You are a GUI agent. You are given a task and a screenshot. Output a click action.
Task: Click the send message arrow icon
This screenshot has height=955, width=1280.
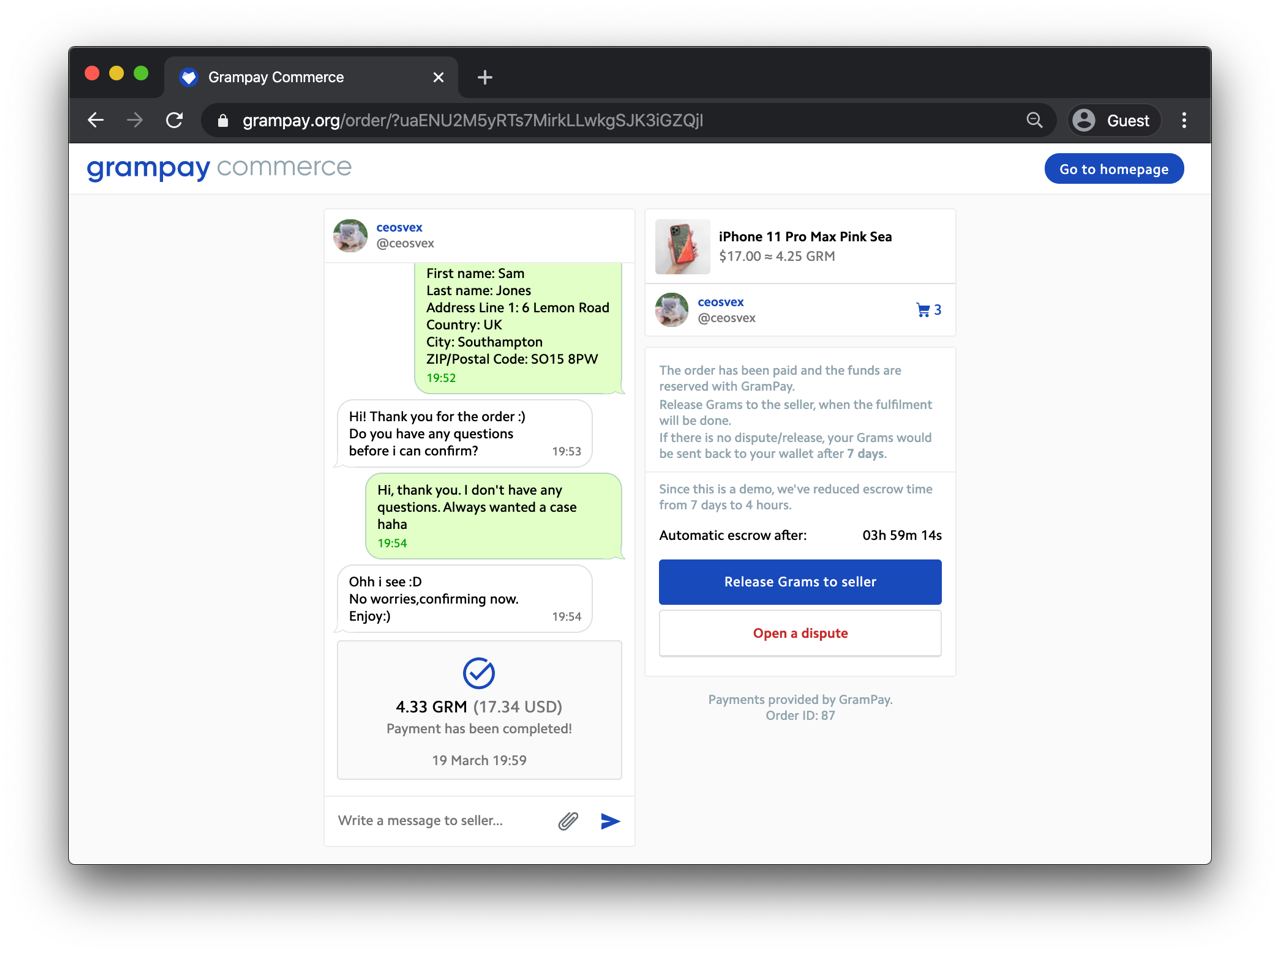click(610, 821)
